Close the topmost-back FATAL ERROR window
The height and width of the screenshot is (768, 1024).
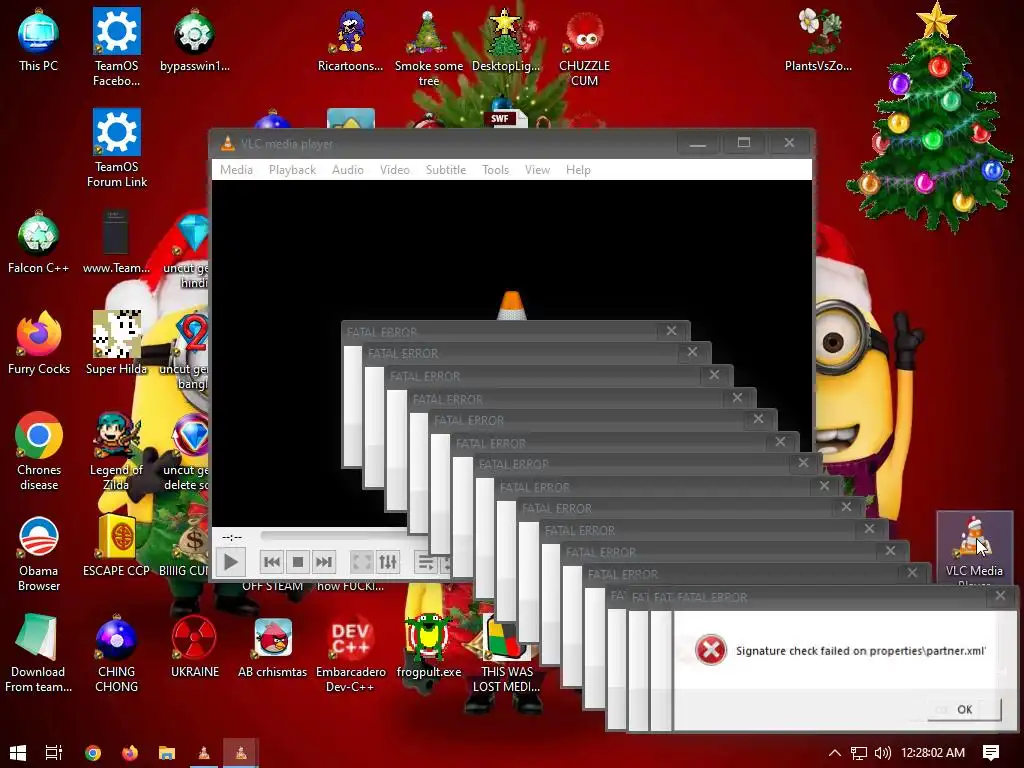point(671,330)
